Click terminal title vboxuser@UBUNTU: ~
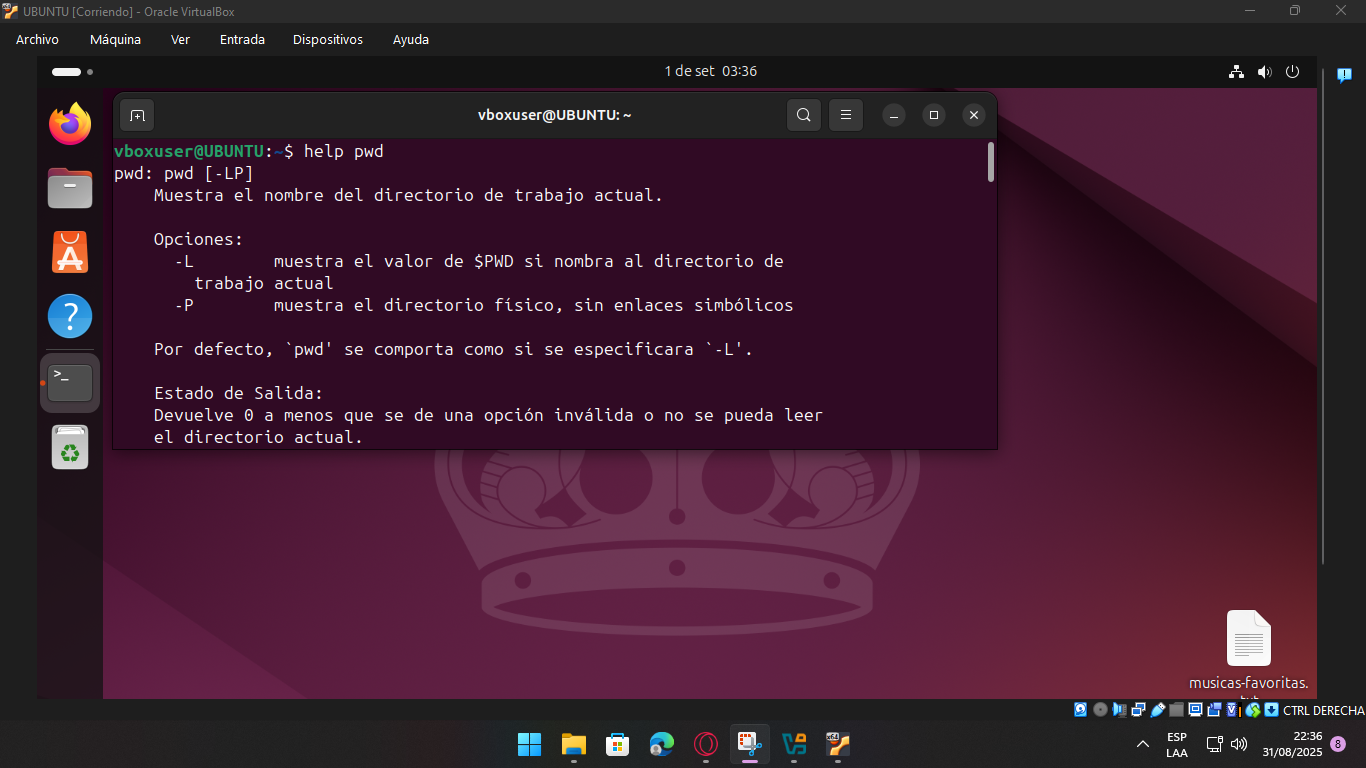Viewport: 1366px width, 768px height. [555, 115]
